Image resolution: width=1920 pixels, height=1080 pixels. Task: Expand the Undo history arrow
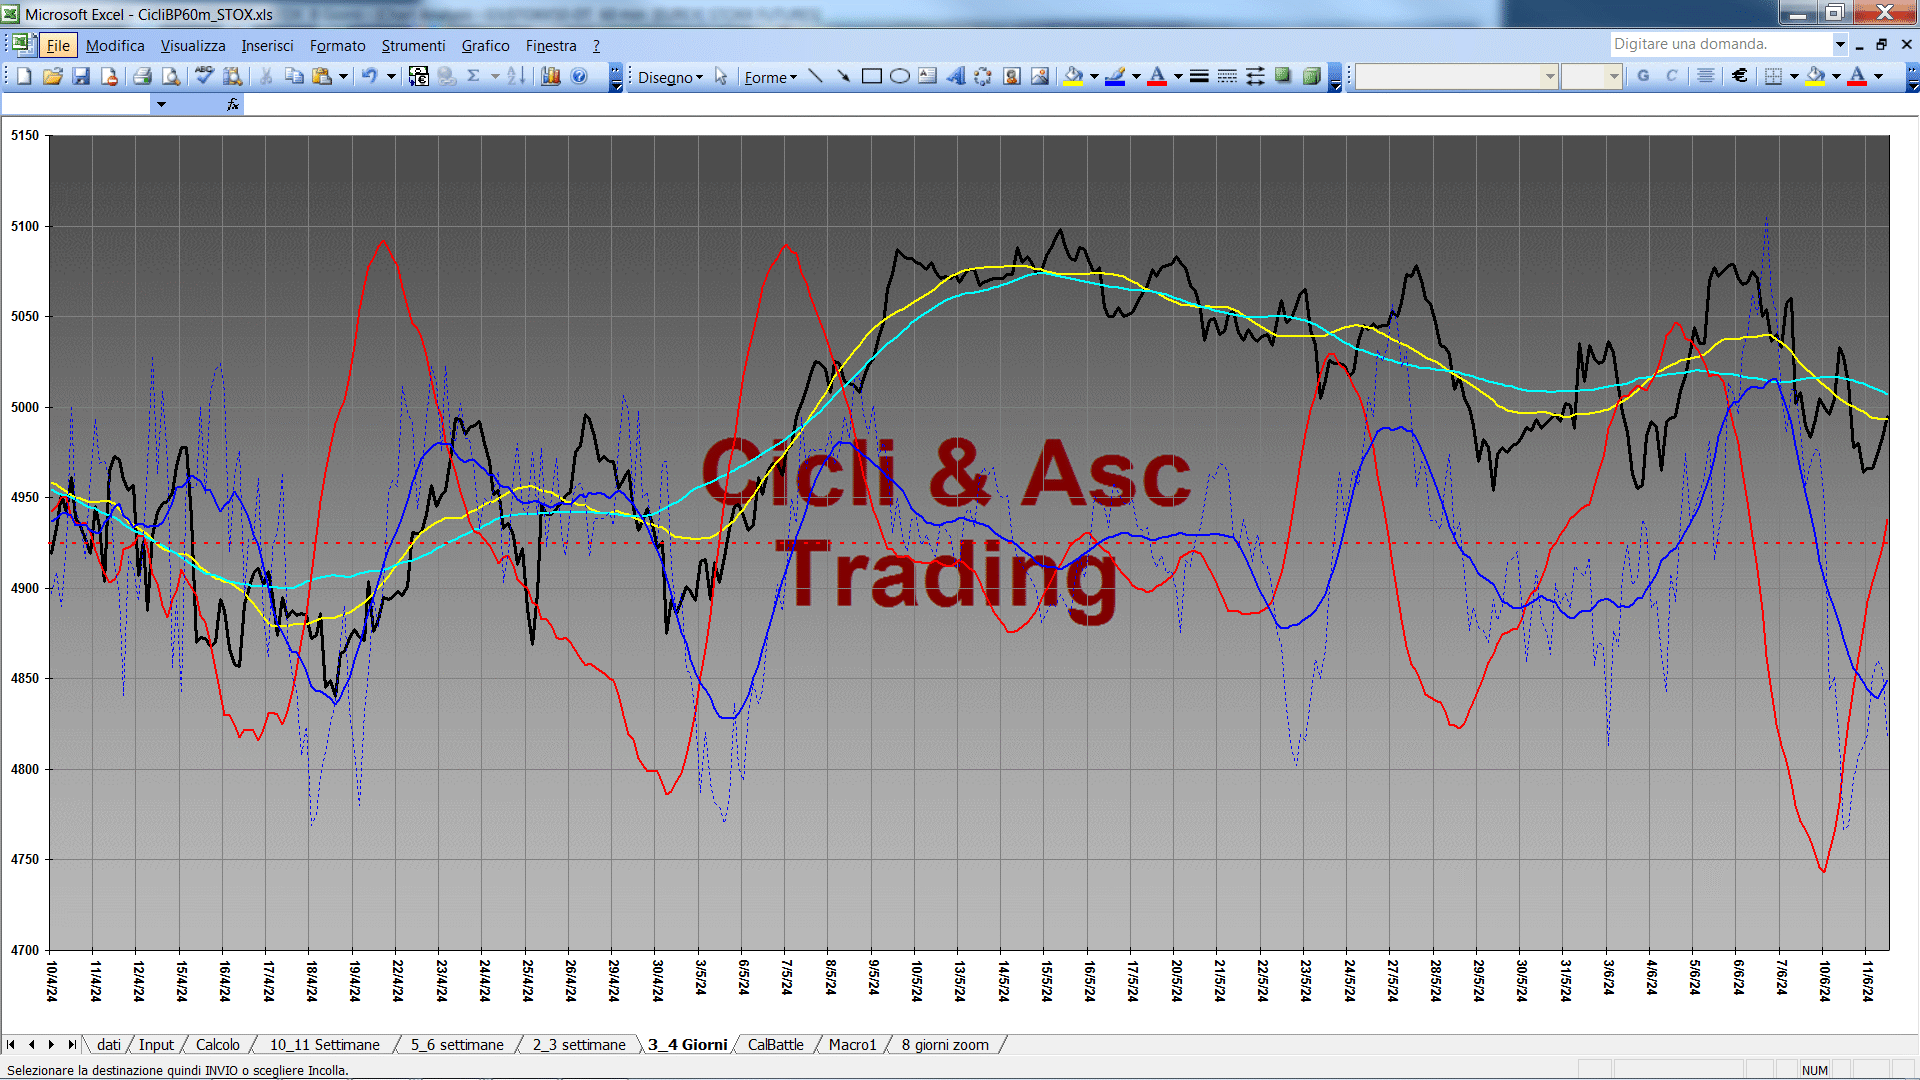[x=391, y=76]
